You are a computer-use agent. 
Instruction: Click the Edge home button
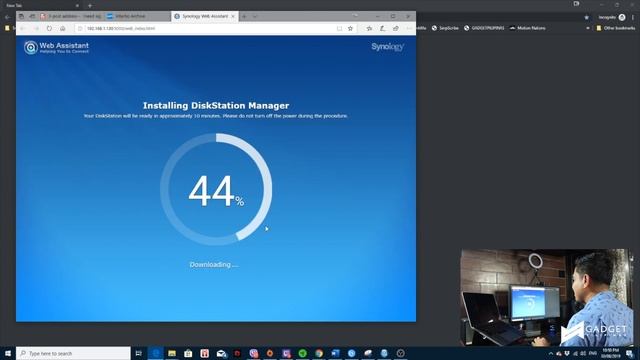click(62, 29)
